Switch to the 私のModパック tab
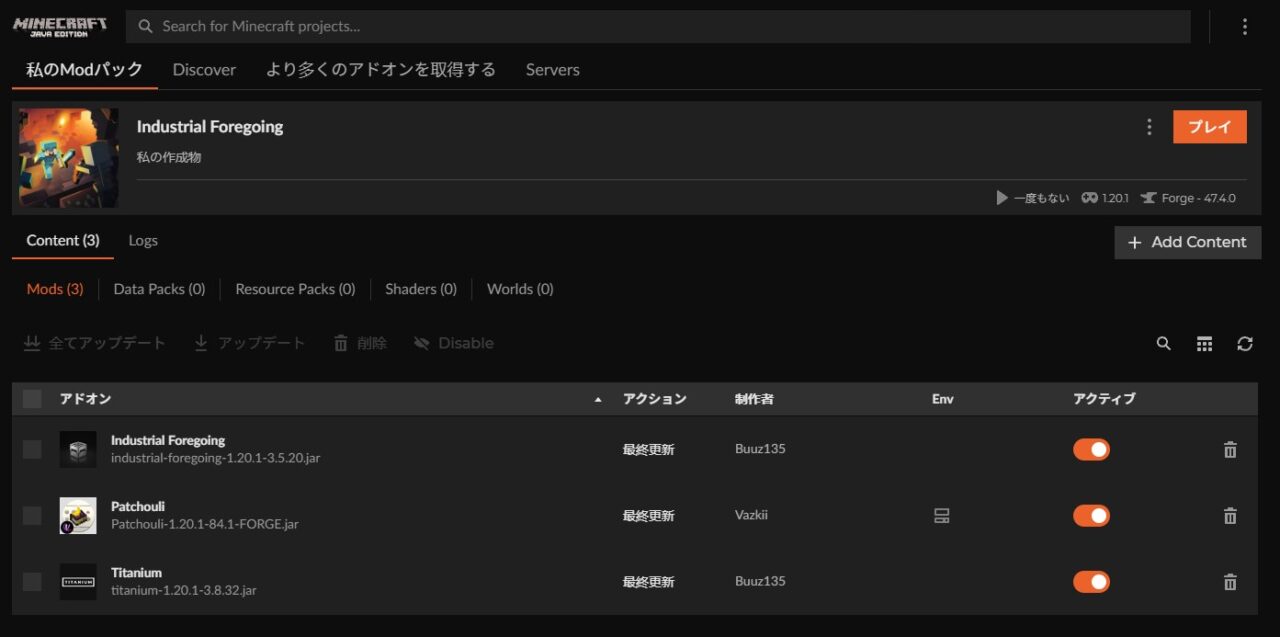Screen dimensions: 1280x637 tap(84, 70)
